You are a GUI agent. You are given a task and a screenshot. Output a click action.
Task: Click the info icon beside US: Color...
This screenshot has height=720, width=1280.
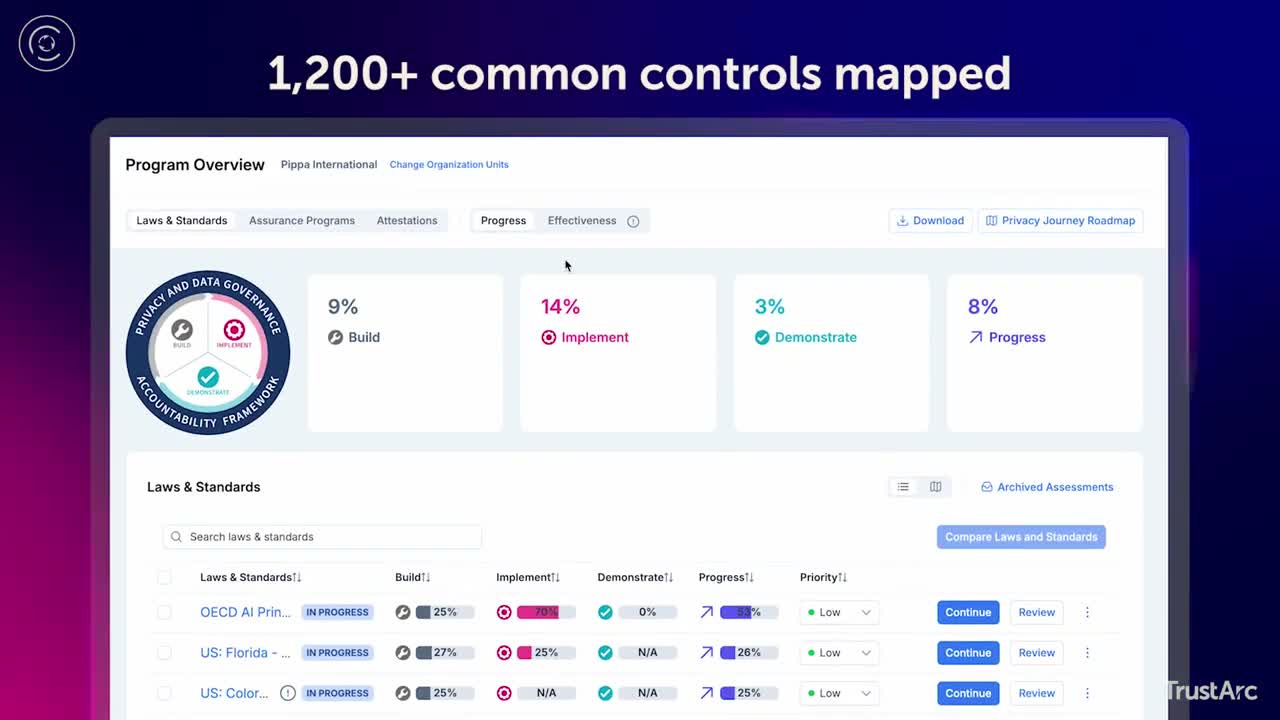click(288, 693)
